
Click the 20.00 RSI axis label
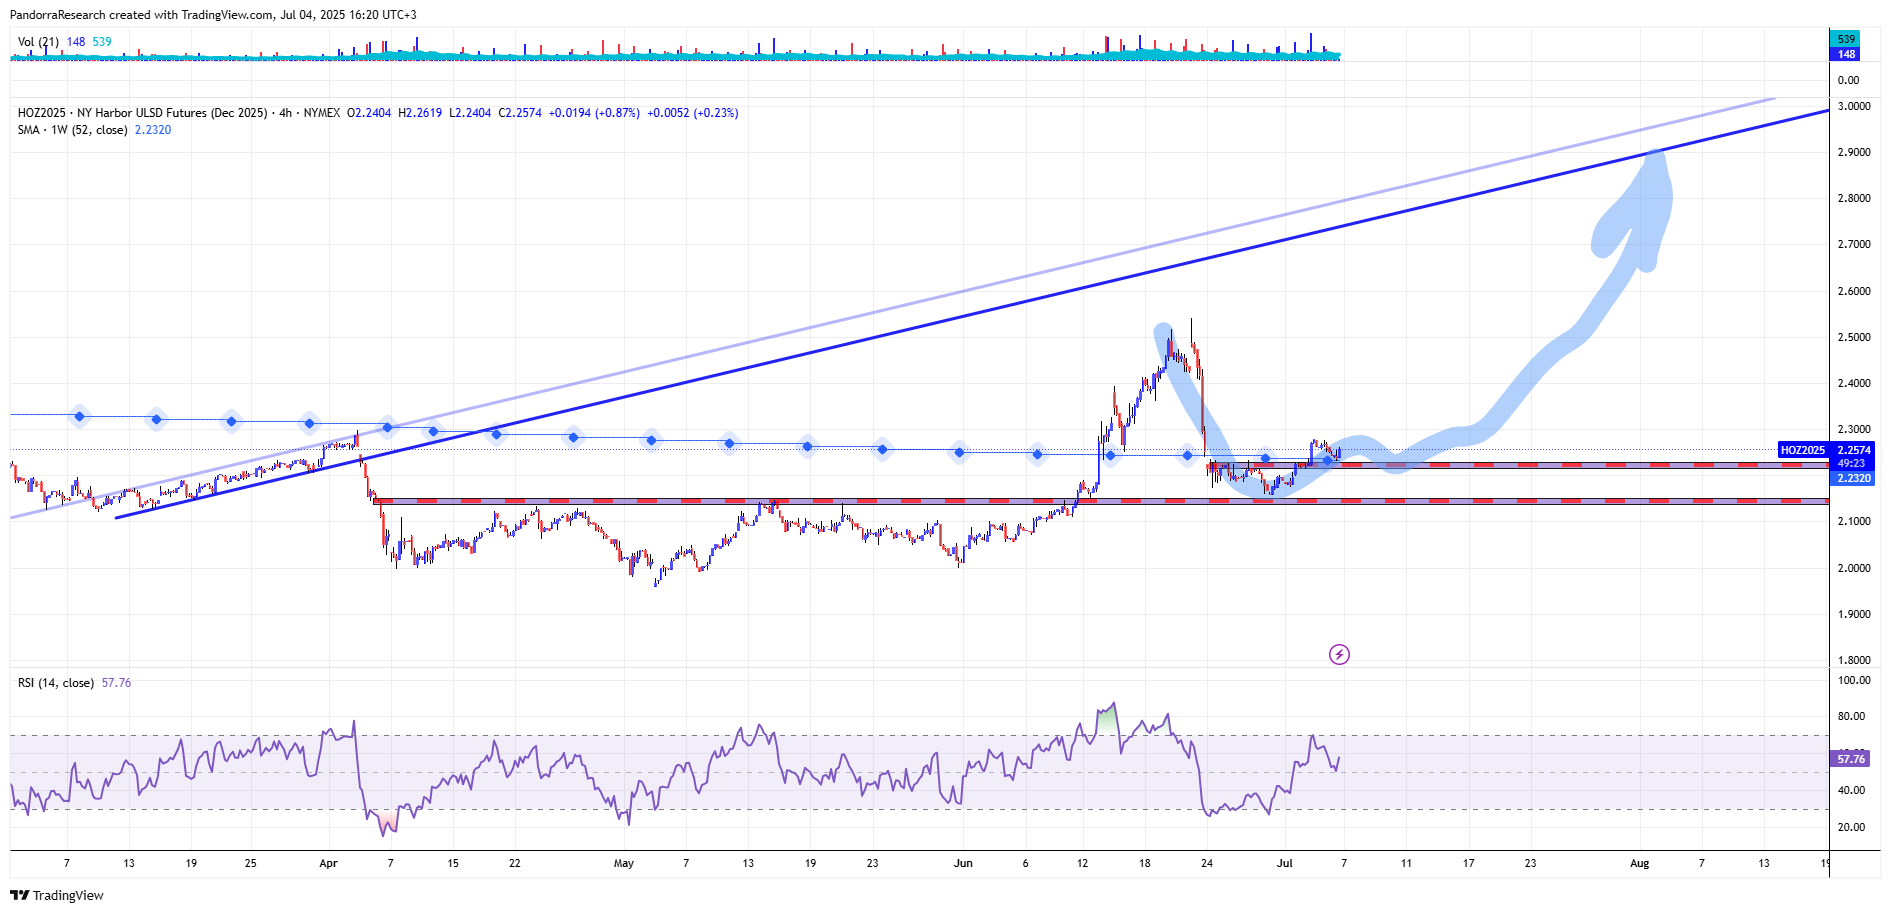tap(1851, 827)
